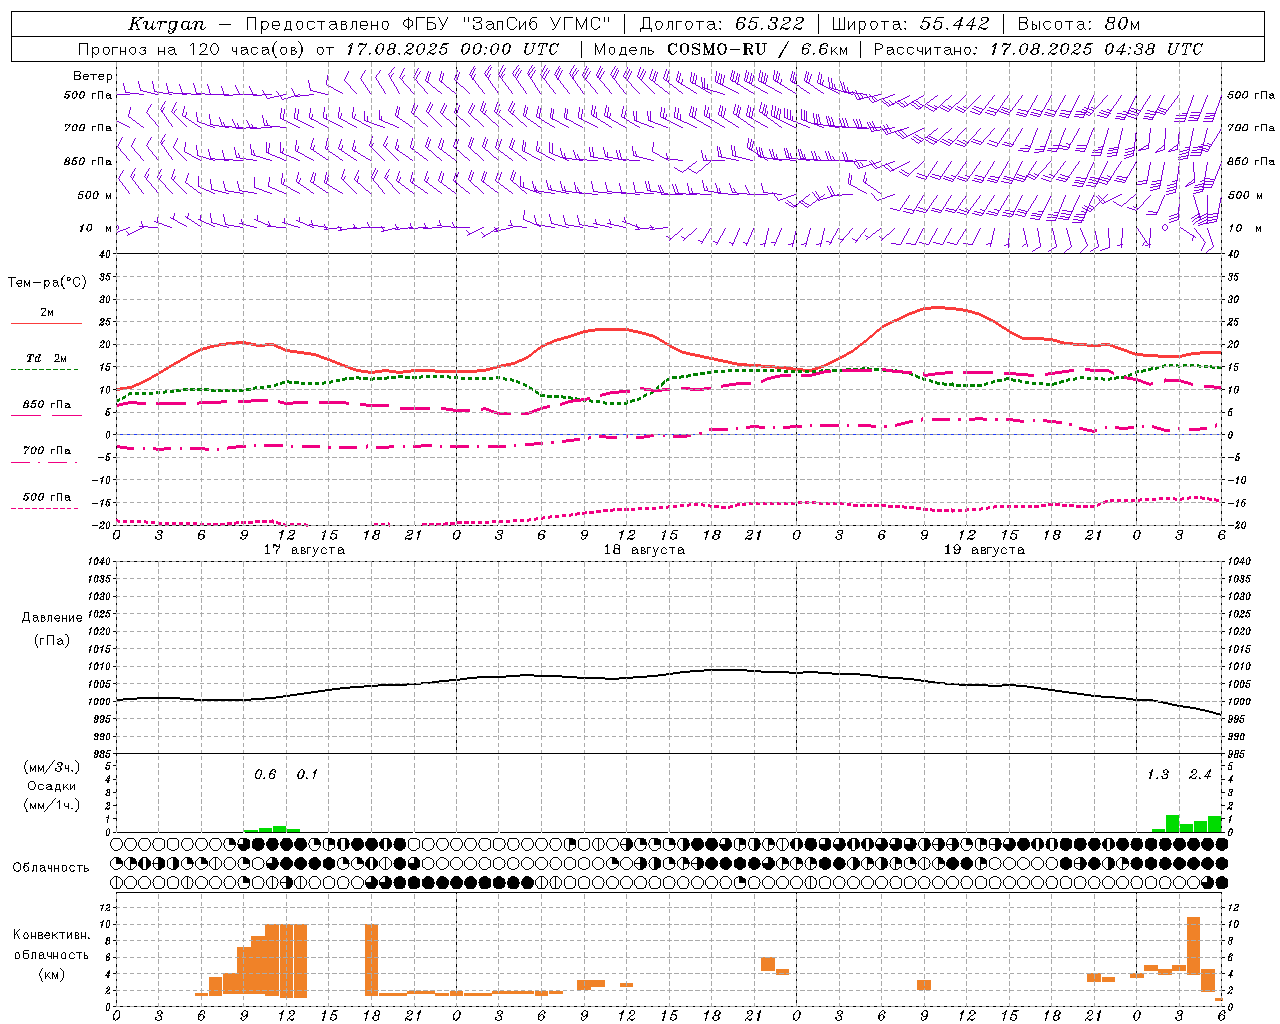1280x1024 pixels.
Task: Click the 0.1 precipitation amount value
Action: (x=307, y=774)
